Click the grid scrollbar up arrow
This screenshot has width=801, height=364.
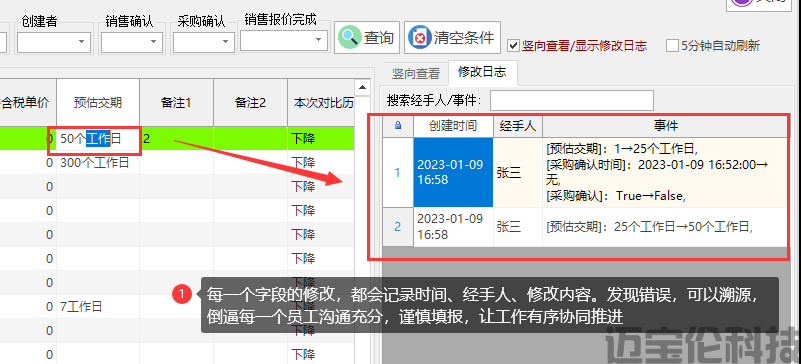click(x=362, y=87)
